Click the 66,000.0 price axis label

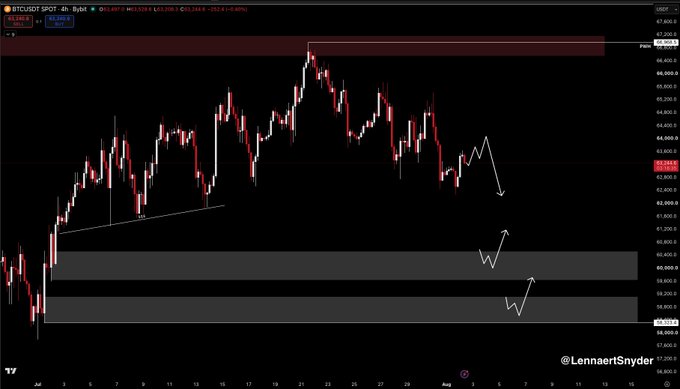(667, 73)
